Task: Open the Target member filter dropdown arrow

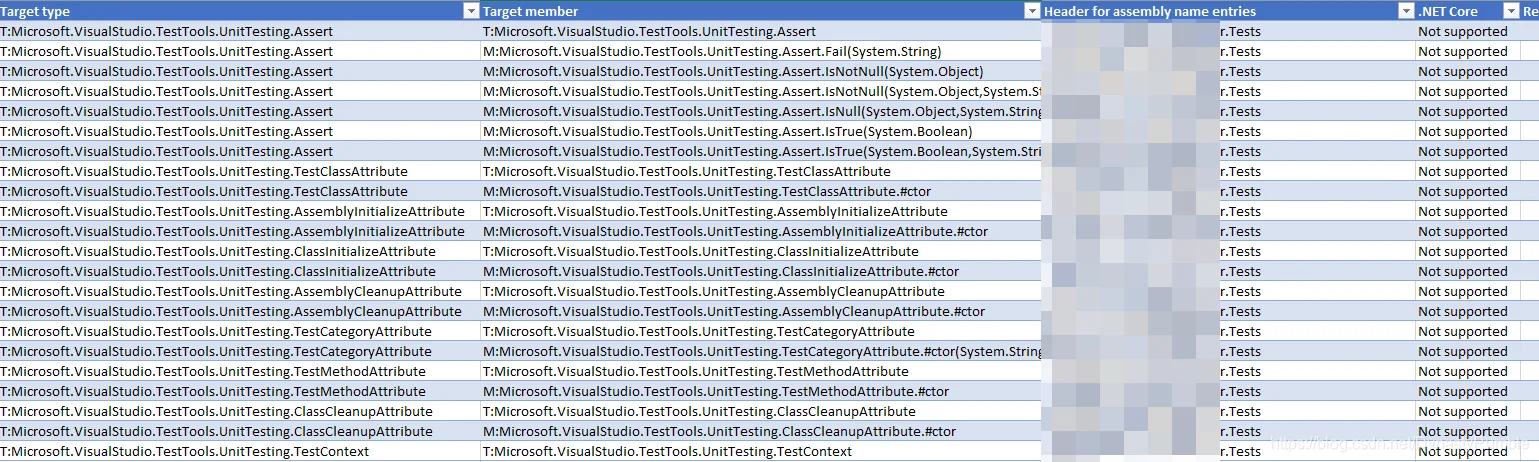Action: pos(1032,11)
